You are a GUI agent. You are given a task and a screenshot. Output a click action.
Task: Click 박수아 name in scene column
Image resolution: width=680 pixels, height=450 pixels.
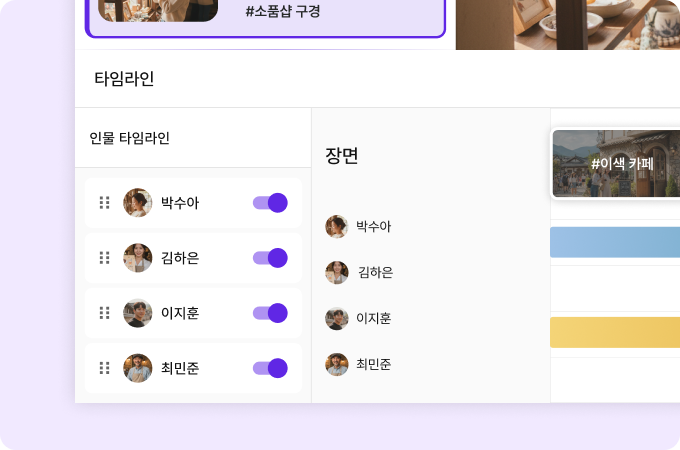pos(374,227)
